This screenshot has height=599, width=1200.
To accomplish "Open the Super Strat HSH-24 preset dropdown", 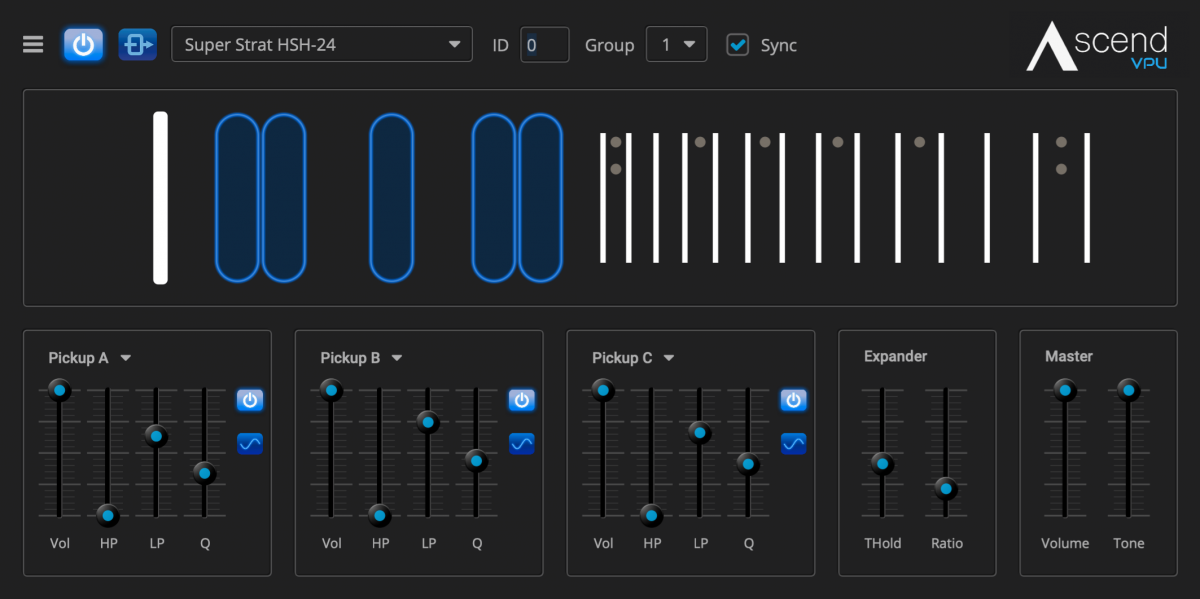I will (x=322, y=45).
